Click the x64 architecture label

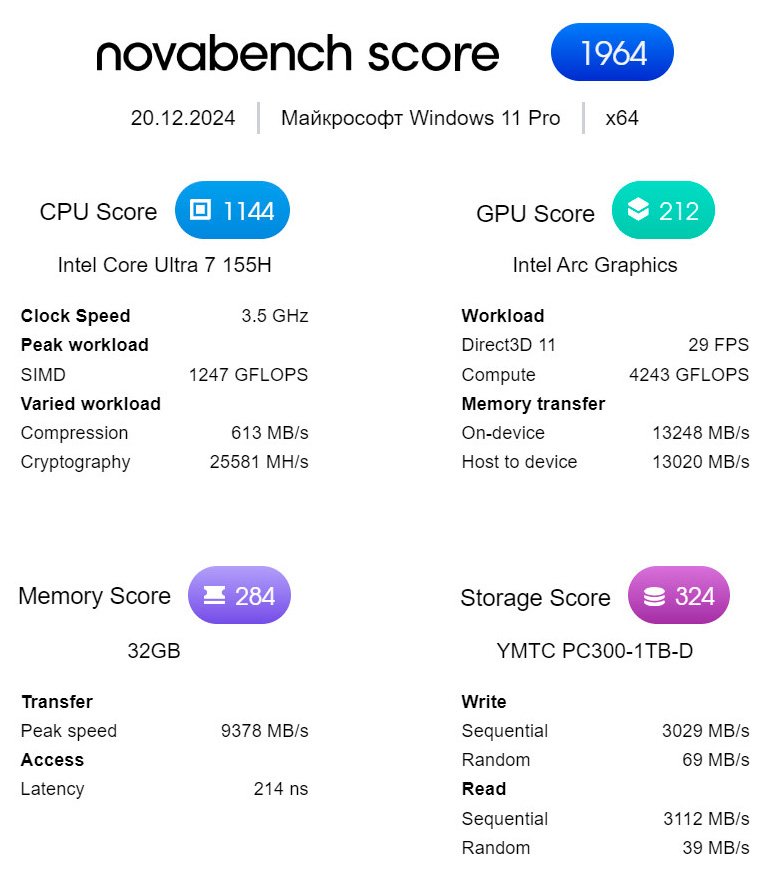click(x=622, y=118)
